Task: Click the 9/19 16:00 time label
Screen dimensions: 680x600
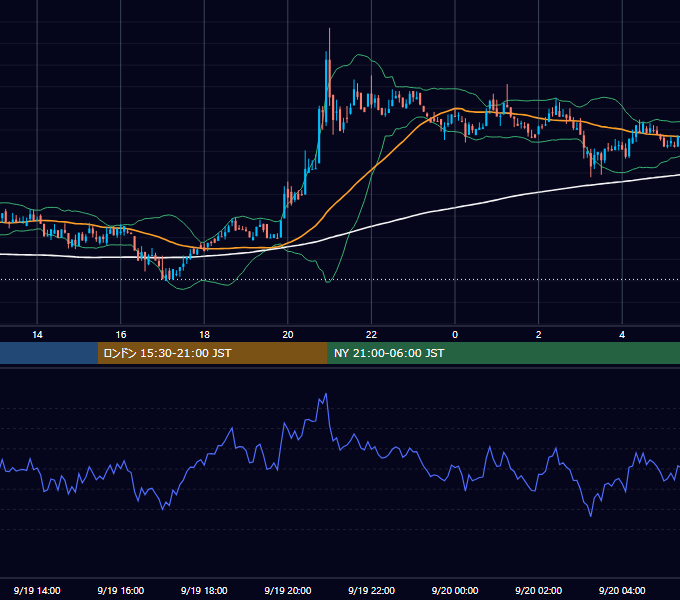Action: click(x=121, y=590)
